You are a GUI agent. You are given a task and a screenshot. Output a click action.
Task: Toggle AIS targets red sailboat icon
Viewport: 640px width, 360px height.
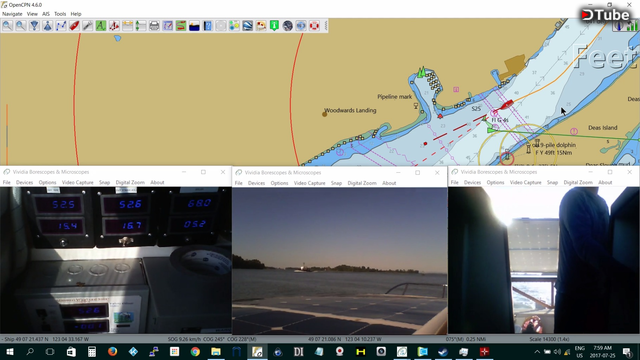114,26
